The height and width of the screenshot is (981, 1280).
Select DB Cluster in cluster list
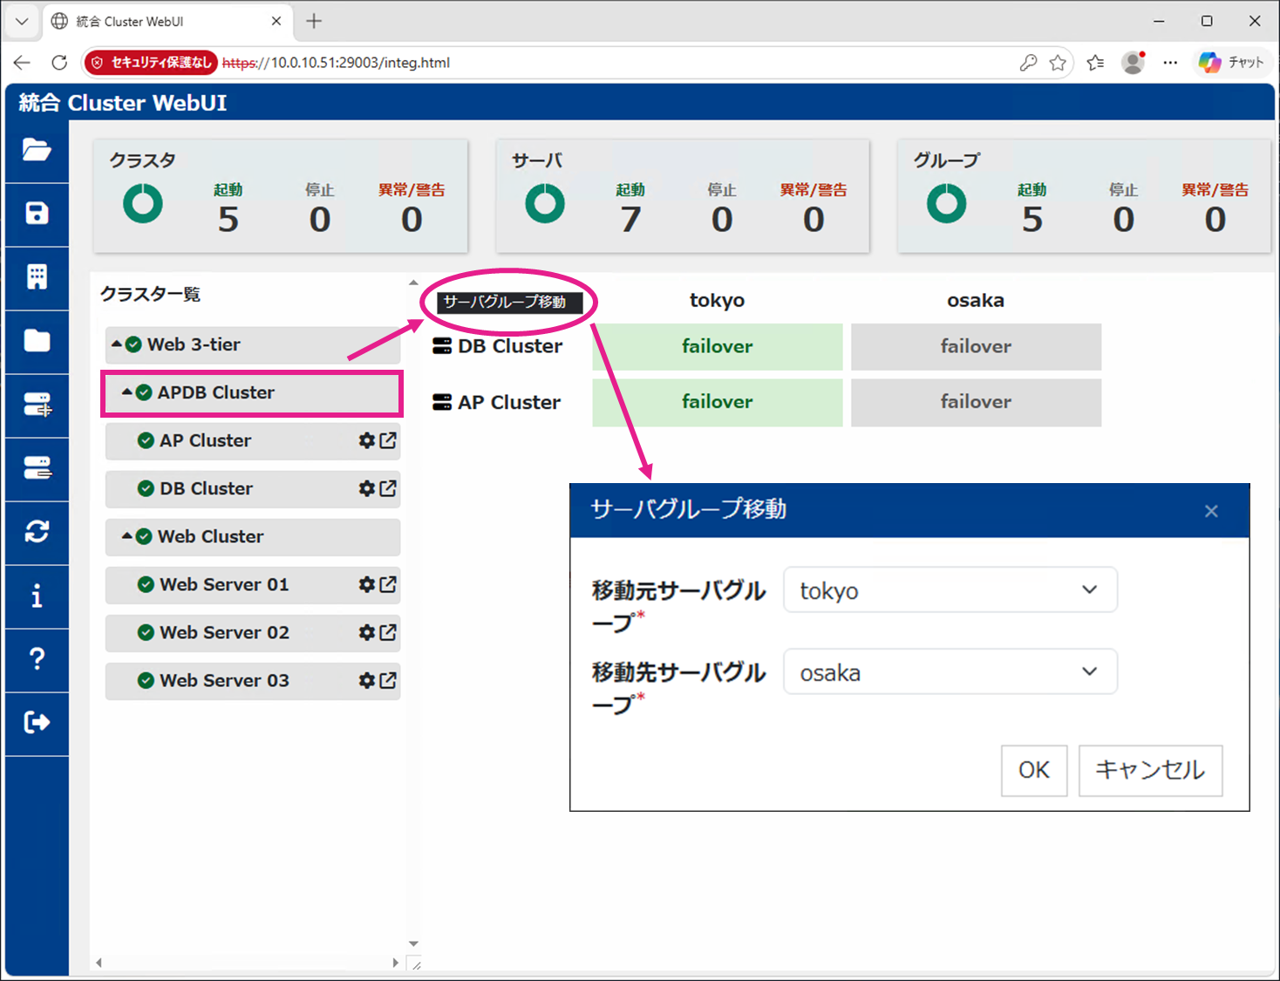pyautogui.click(x=253, y=488)
